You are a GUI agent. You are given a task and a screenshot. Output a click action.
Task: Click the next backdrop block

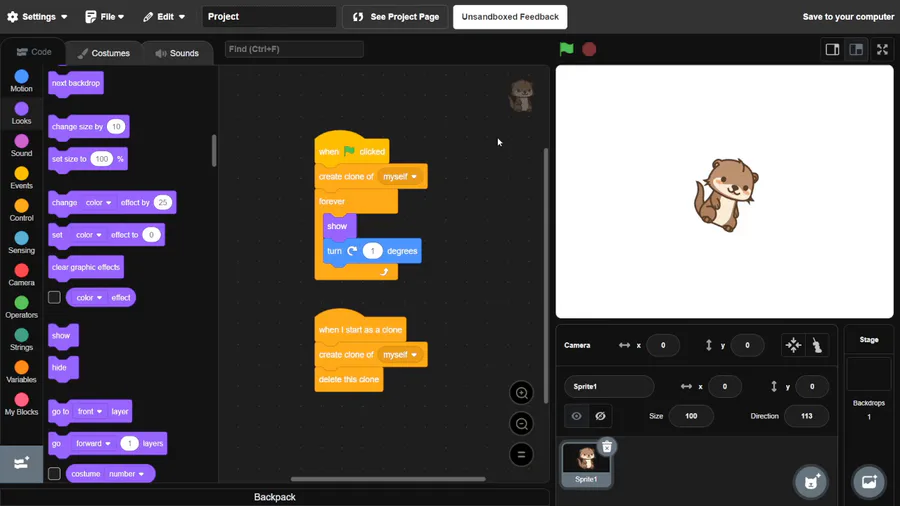[x=76, y=83]
